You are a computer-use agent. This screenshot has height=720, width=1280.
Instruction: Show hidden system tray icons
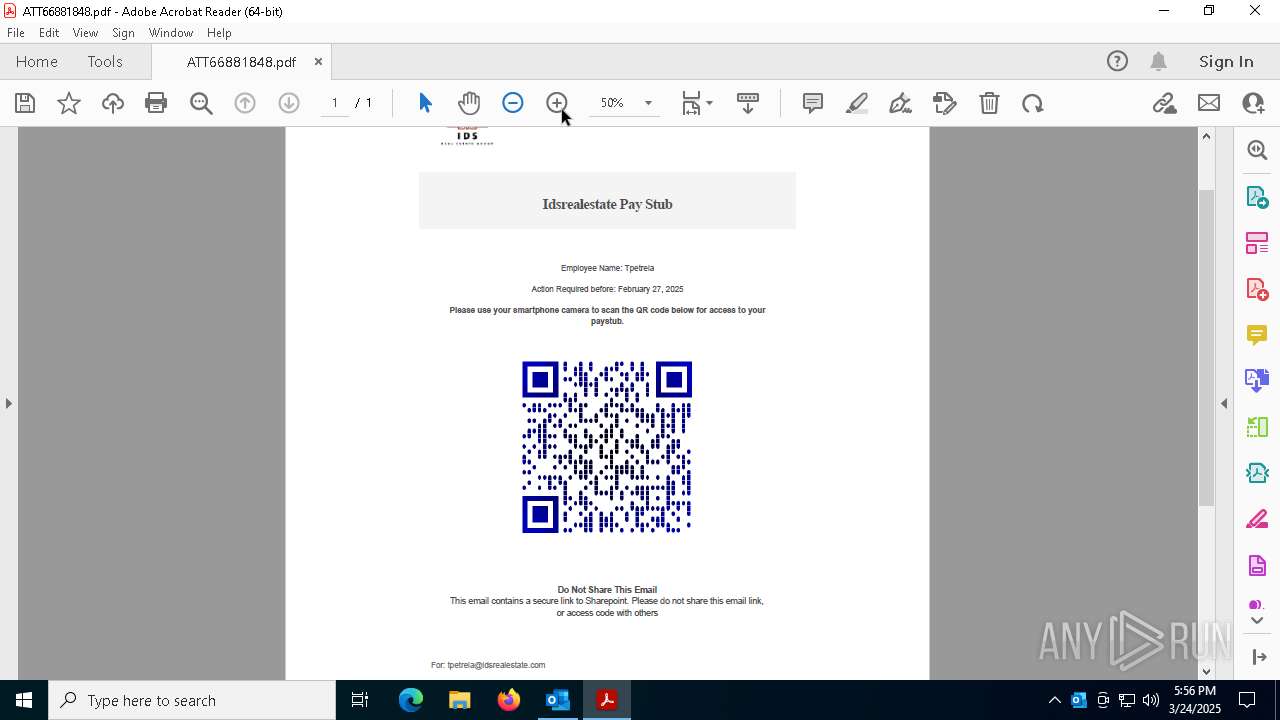(1054, 700)
